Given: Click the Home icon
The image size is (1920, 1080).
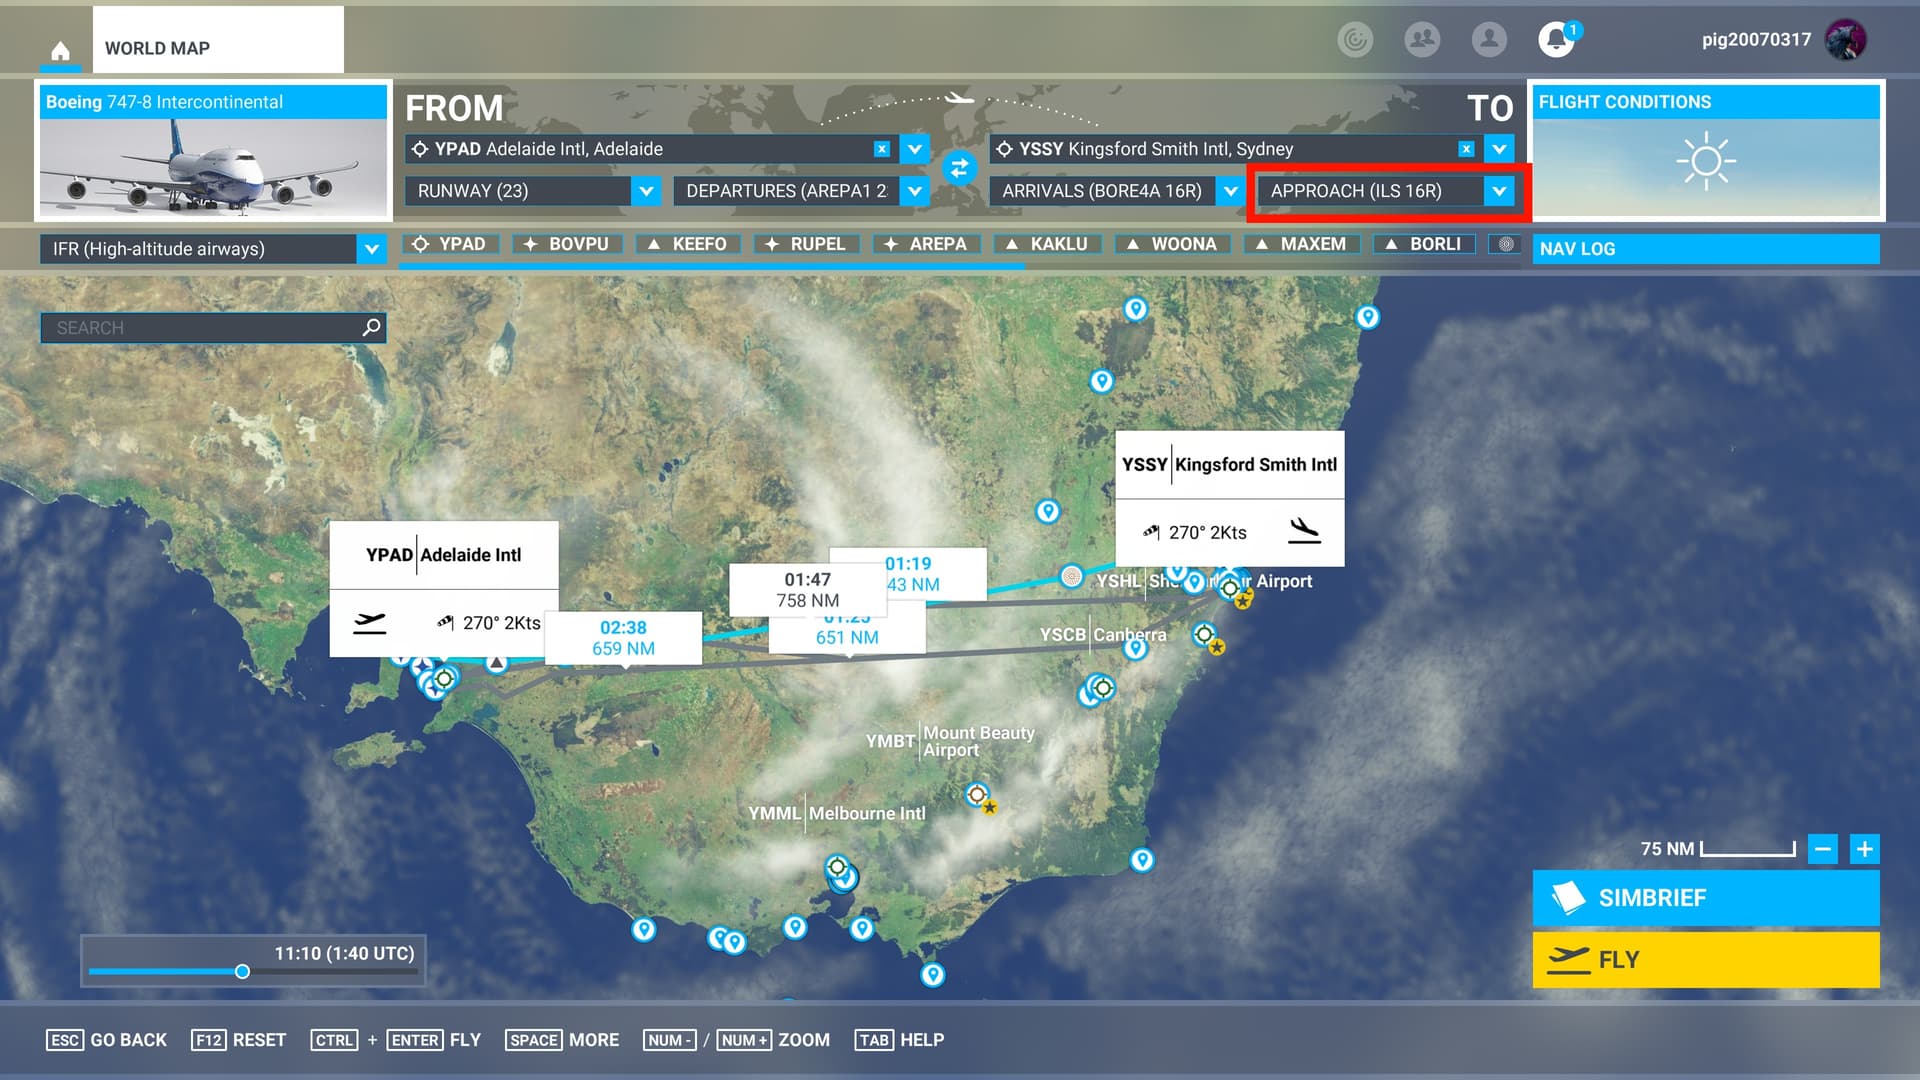Looking at the screenshot, I should 61,50.
